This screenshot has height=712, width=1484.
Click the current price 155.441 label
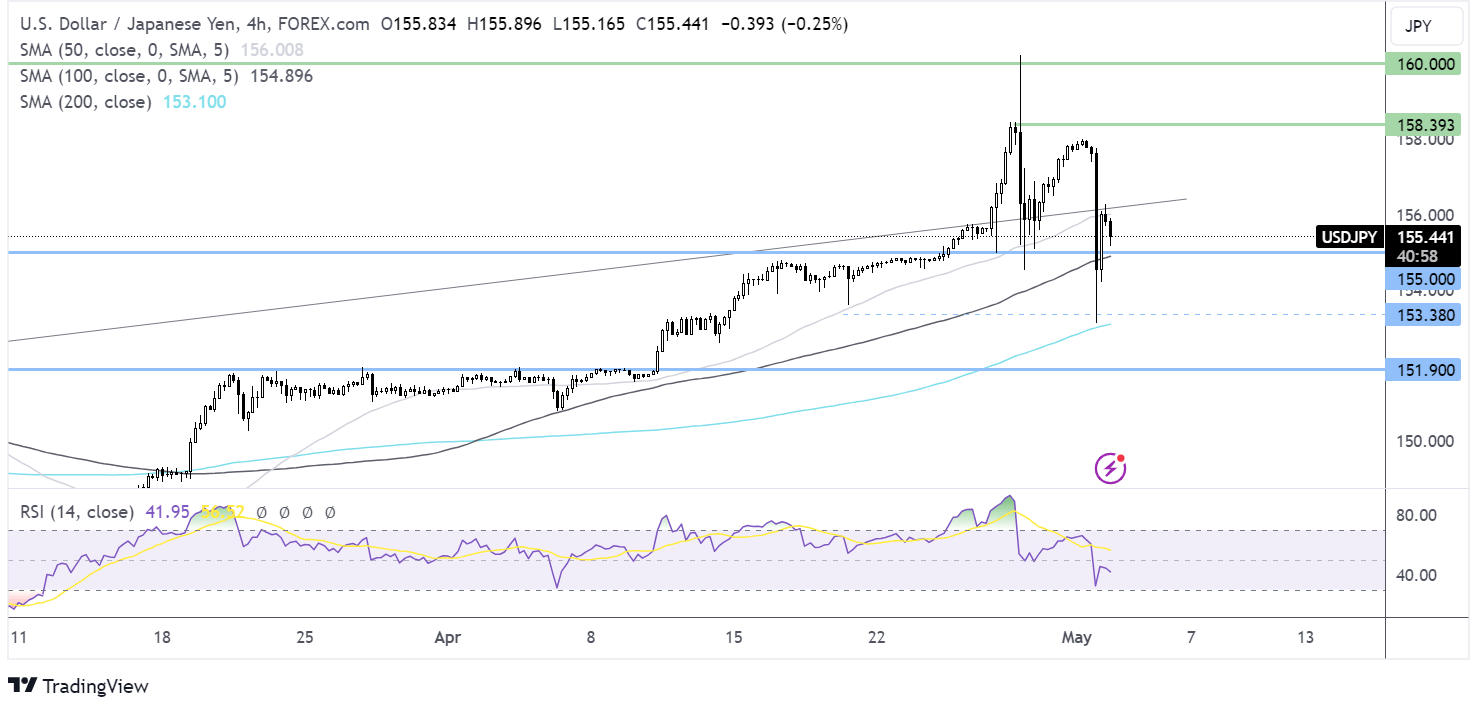point(1423,237)
